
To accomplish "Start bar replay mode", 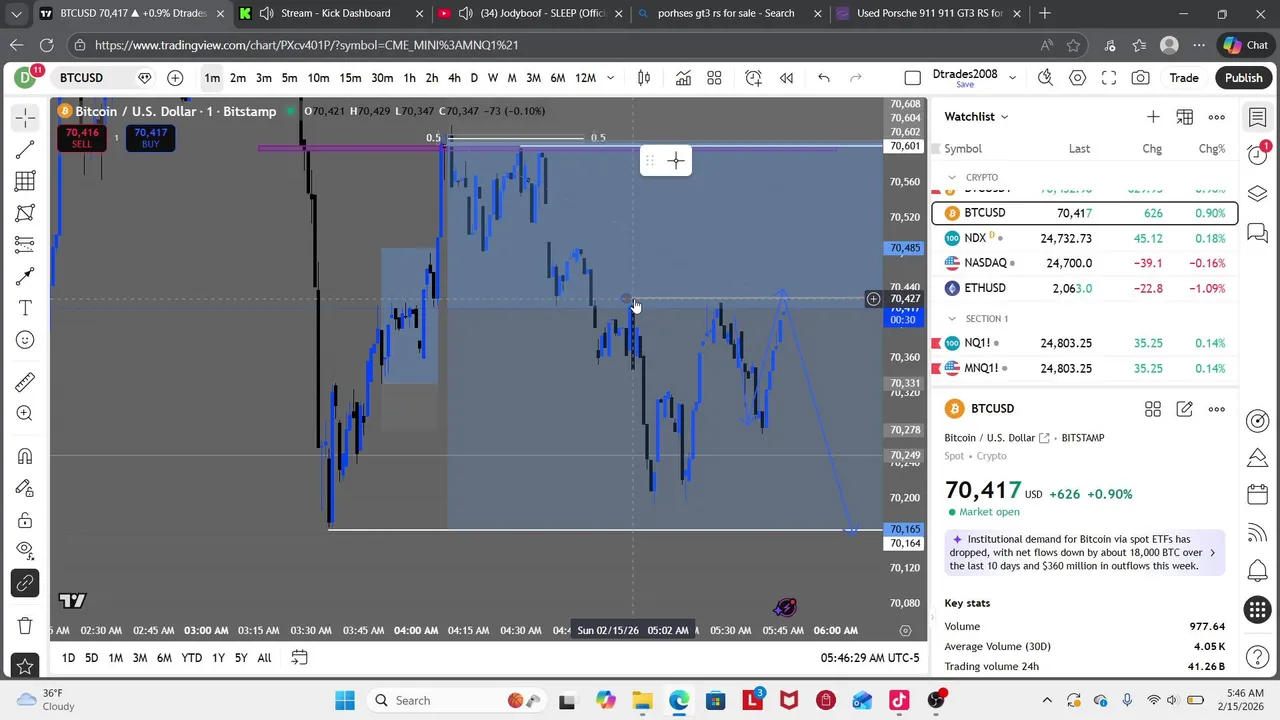I will (787, 78).
